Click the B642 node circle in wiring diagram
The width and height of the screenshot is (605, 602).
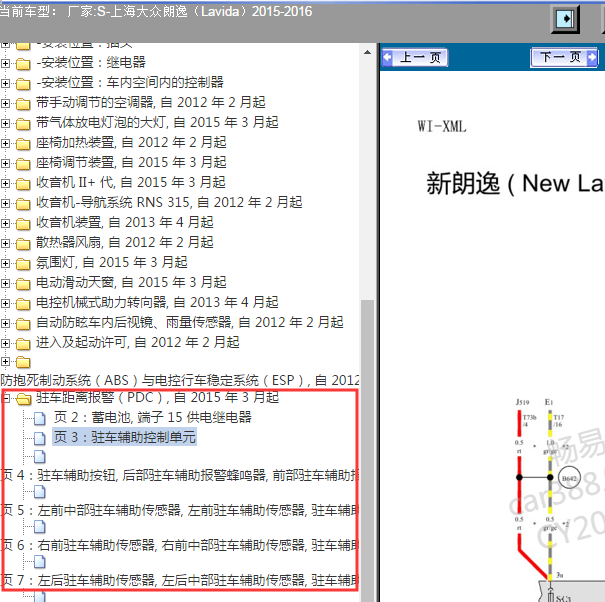[569, 478]
